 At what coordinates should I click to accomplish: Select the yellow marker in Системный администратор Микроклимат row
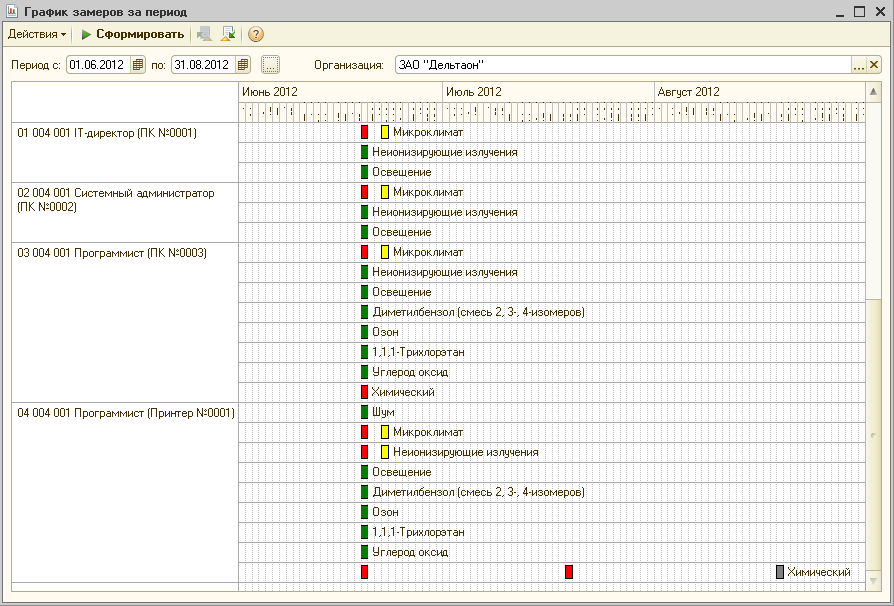[385, 192]
